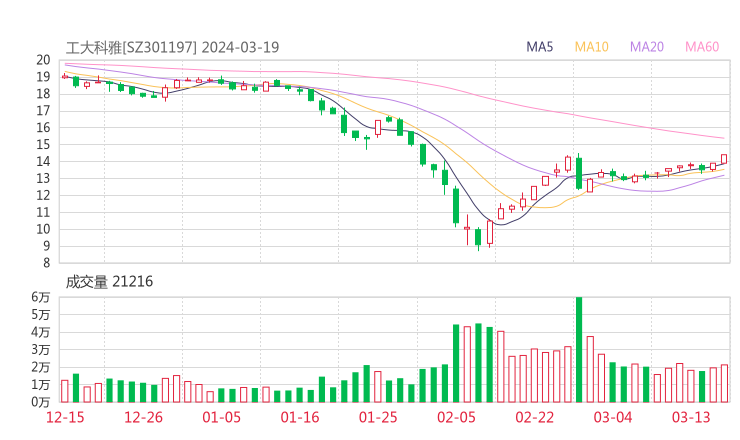Click the 02-22 date axis label

pyautogui.click(x=535, y=417)
